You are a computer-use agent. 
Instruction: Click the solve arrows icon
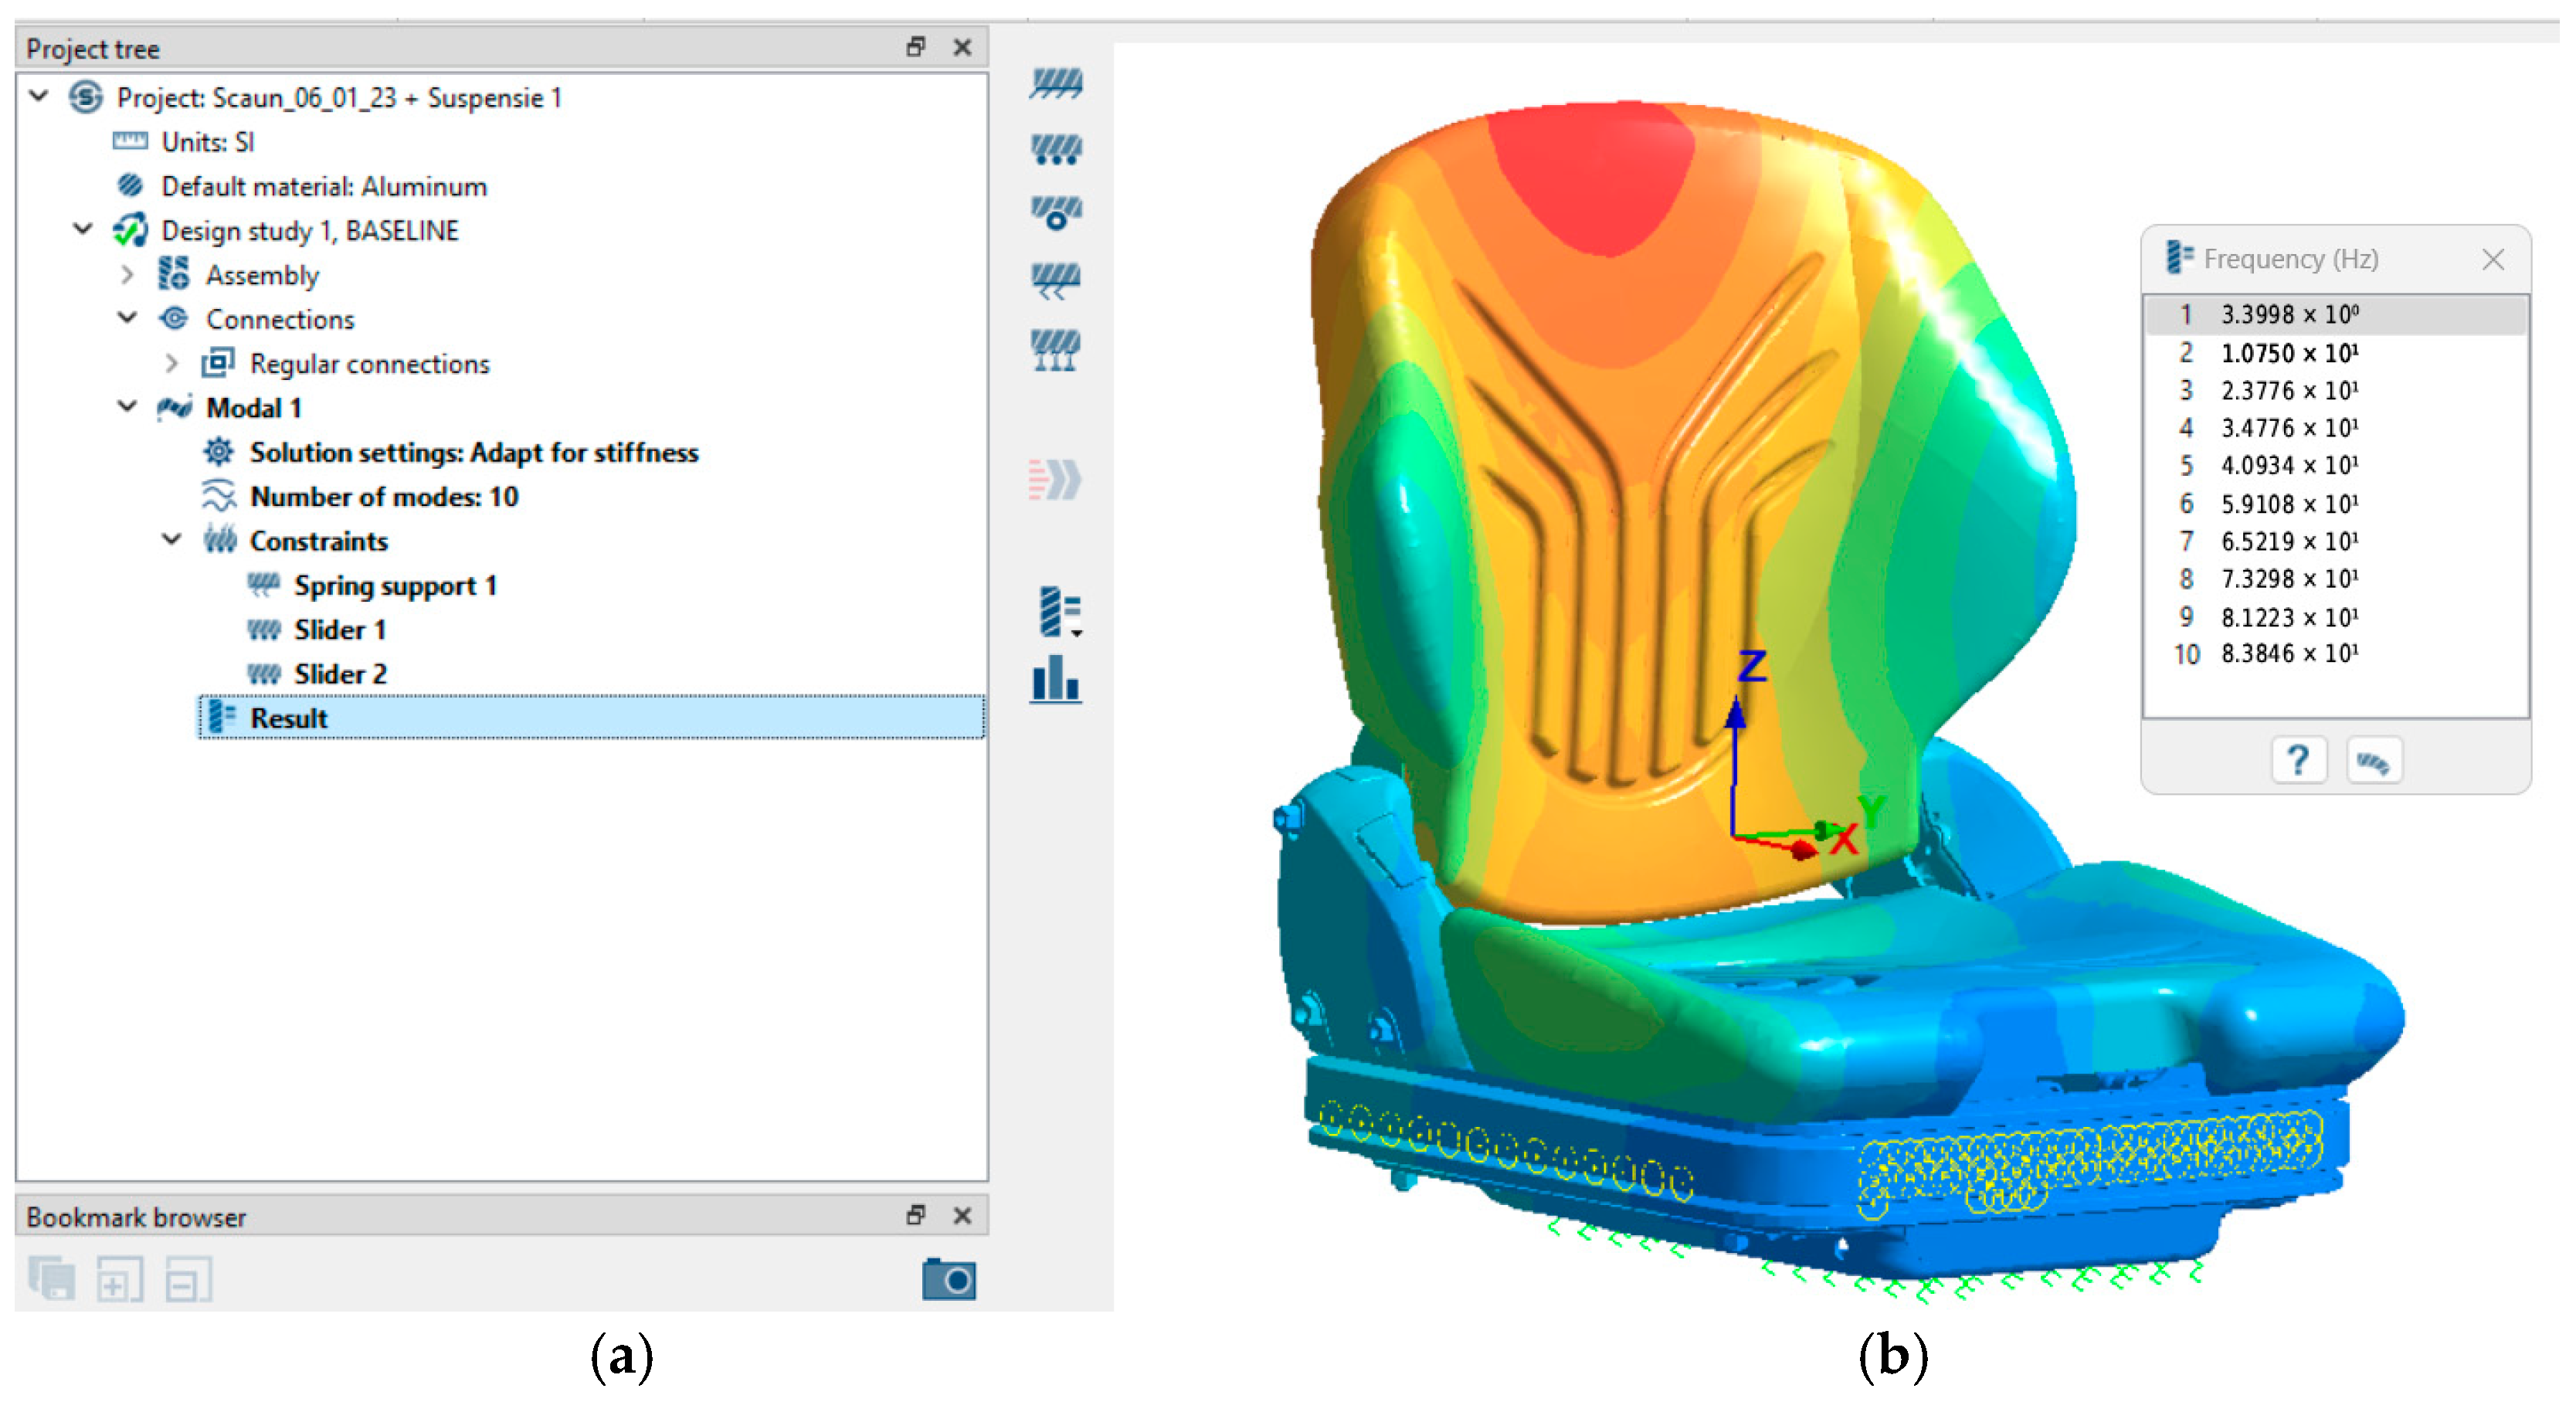(x=1055, y=480)
